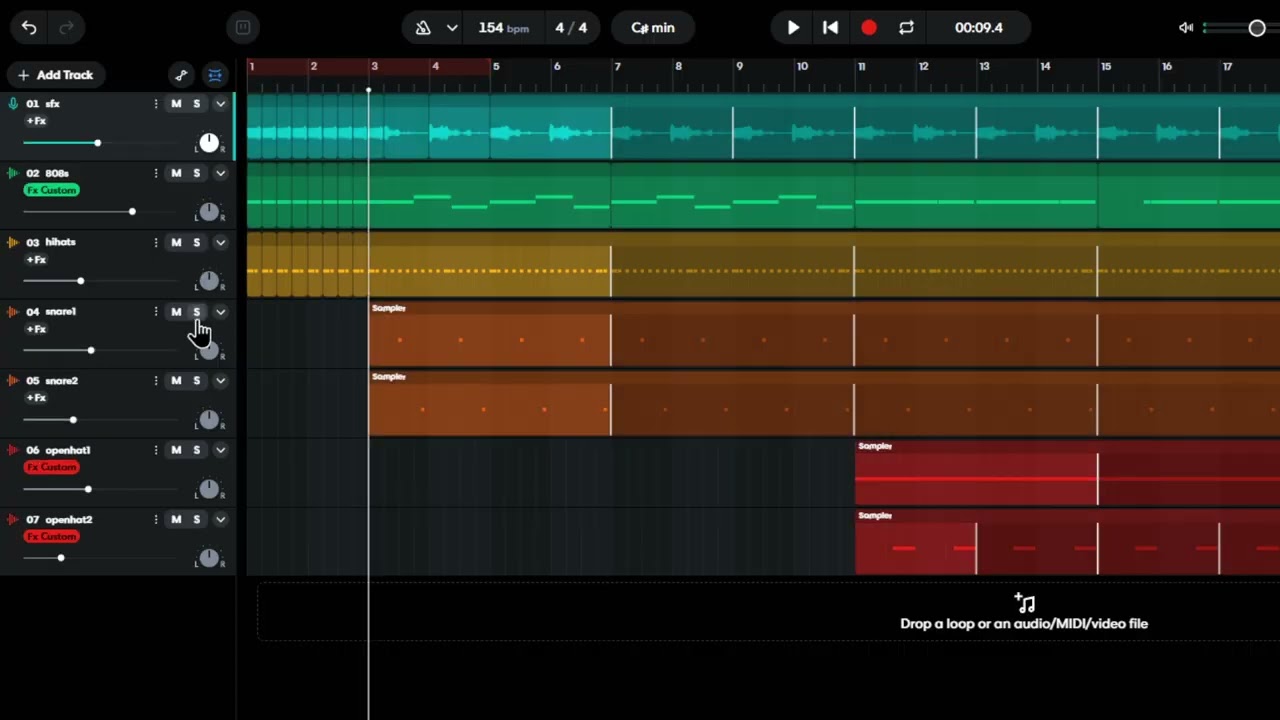Open the C# min key selector
The image size is (1280, 720).
click(x=653, y=28)
